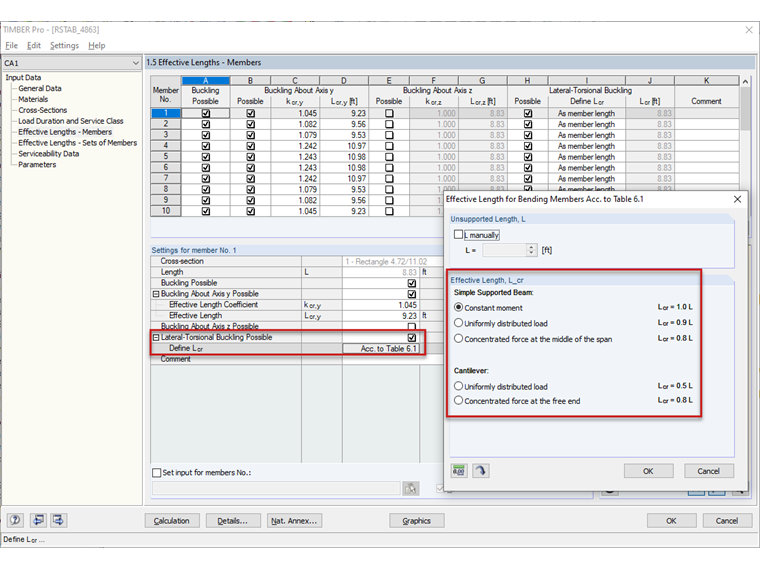Select Effective Lengths - Members tree item

[x=65, y=132]
